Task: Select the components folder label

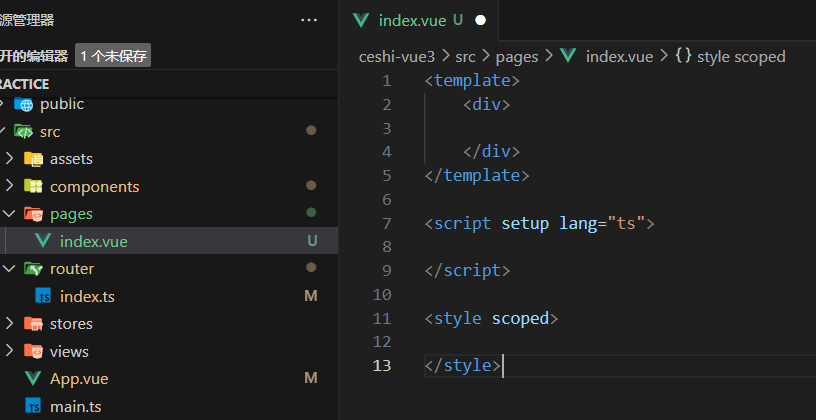Action: pyautogui.click(x=95, y=186)
